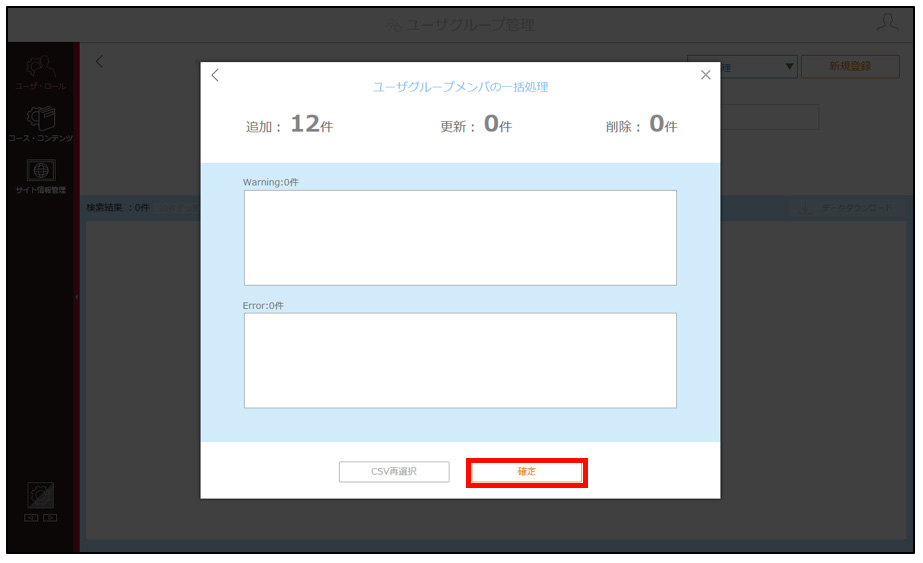Click the Warning:0件 label
923x563 pixels.
(270, 182)
